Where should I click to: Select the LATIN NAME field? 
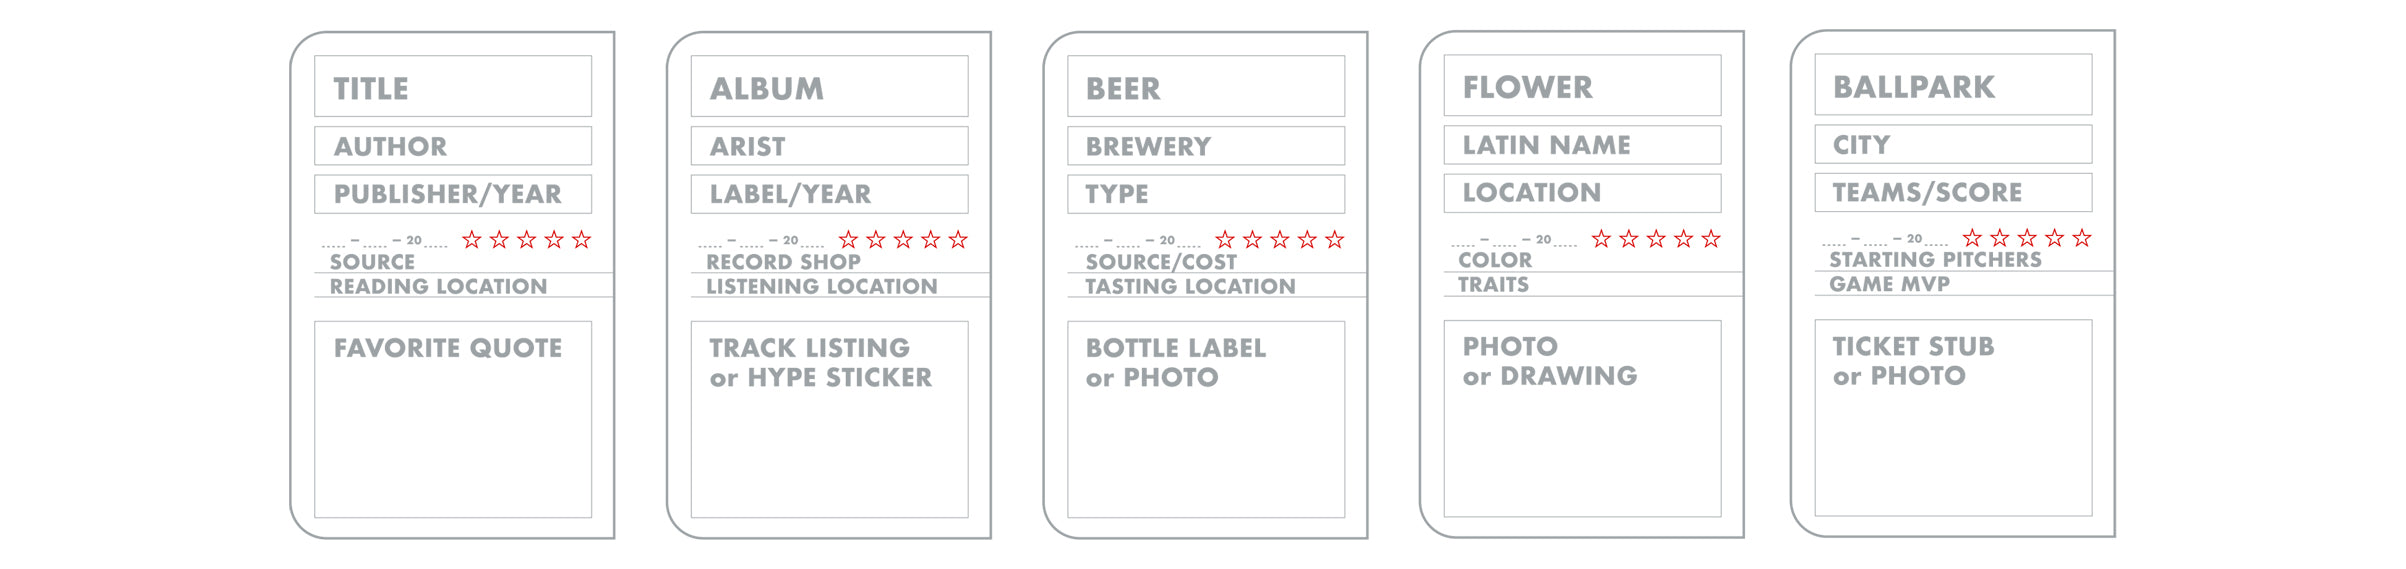[1582, 145]
